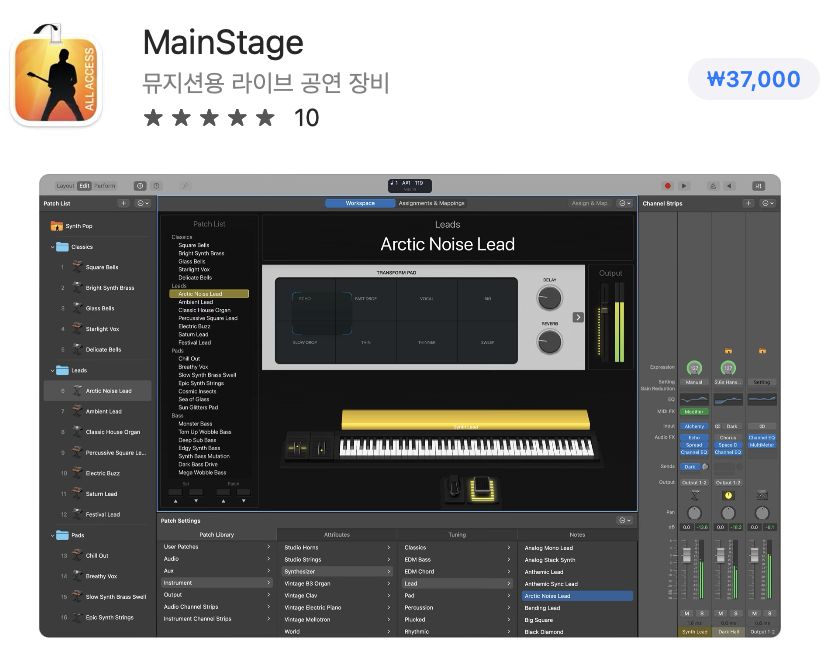Screen dimensions: 834x662
Task: Mute the Synth Lead channel strip
Action: (x=687, y=613)
